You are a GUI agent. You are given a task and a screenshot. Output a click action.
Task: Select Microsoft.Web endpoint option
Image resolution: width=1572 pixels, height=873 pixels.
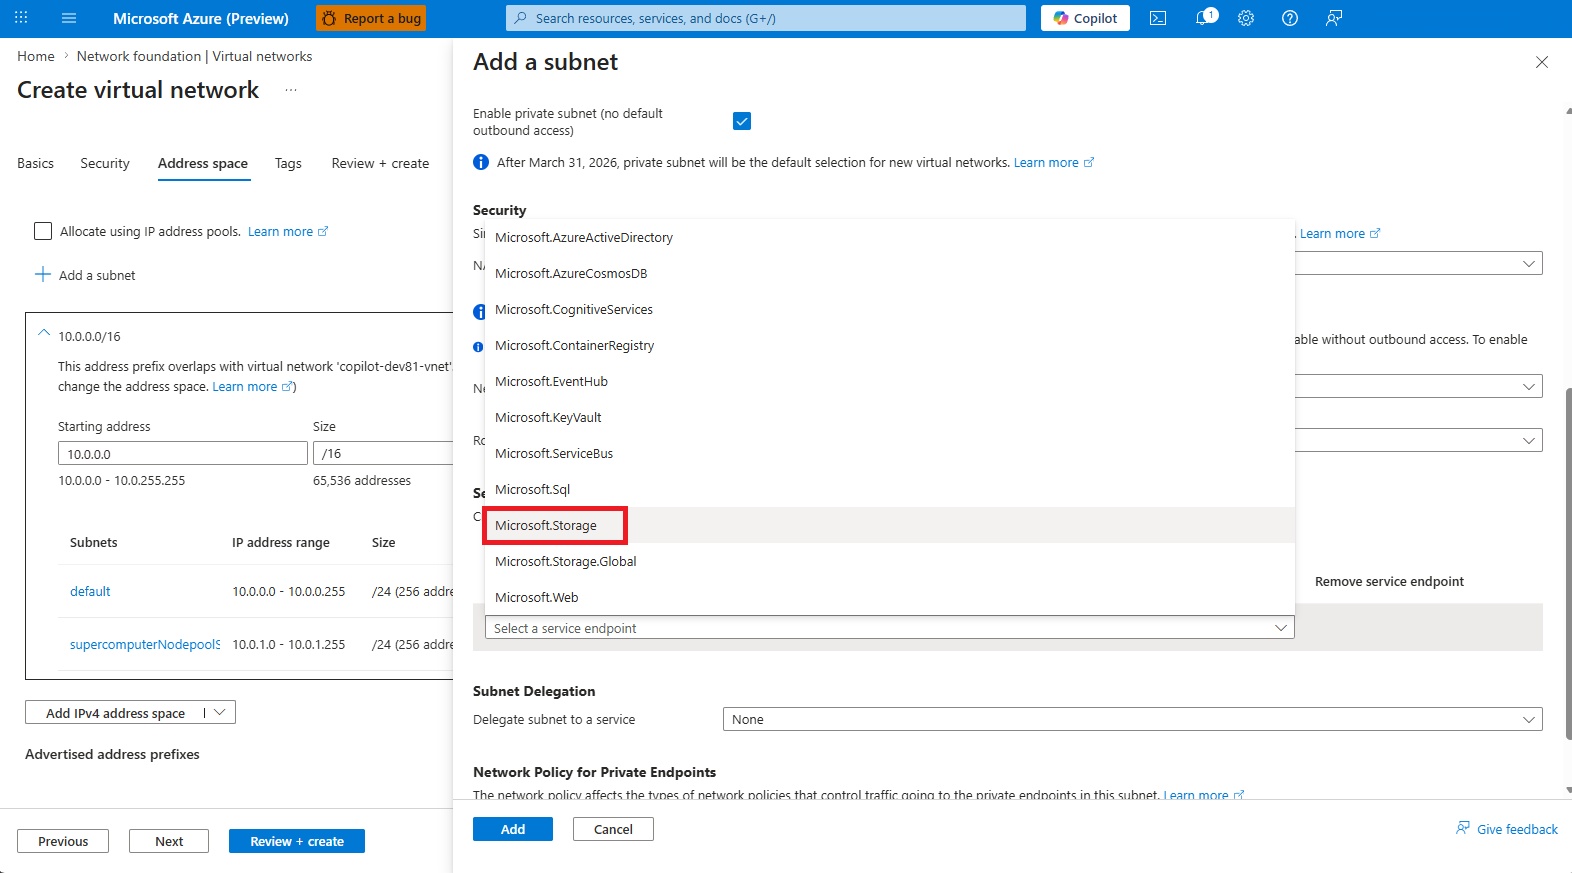[890, 597]
